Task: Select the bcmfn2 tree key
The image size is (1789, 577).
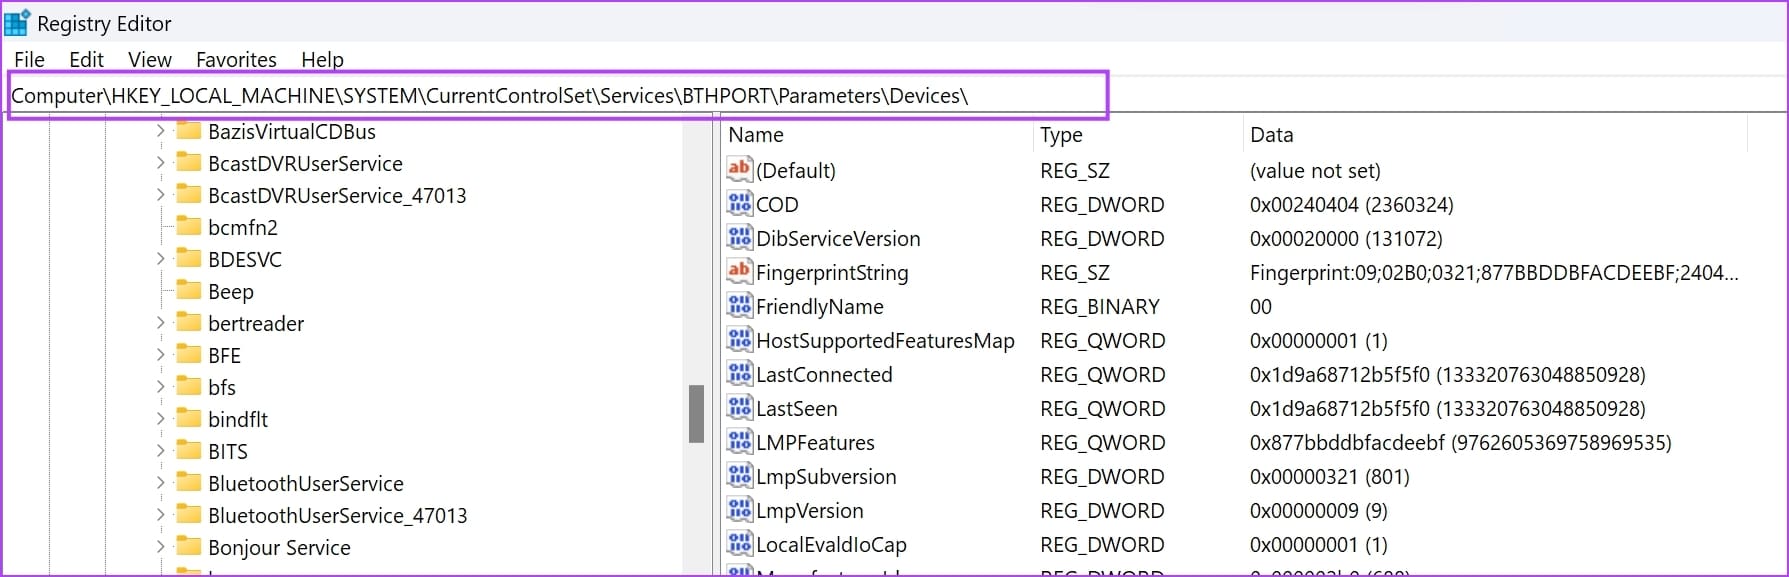Action: [242, 227]
